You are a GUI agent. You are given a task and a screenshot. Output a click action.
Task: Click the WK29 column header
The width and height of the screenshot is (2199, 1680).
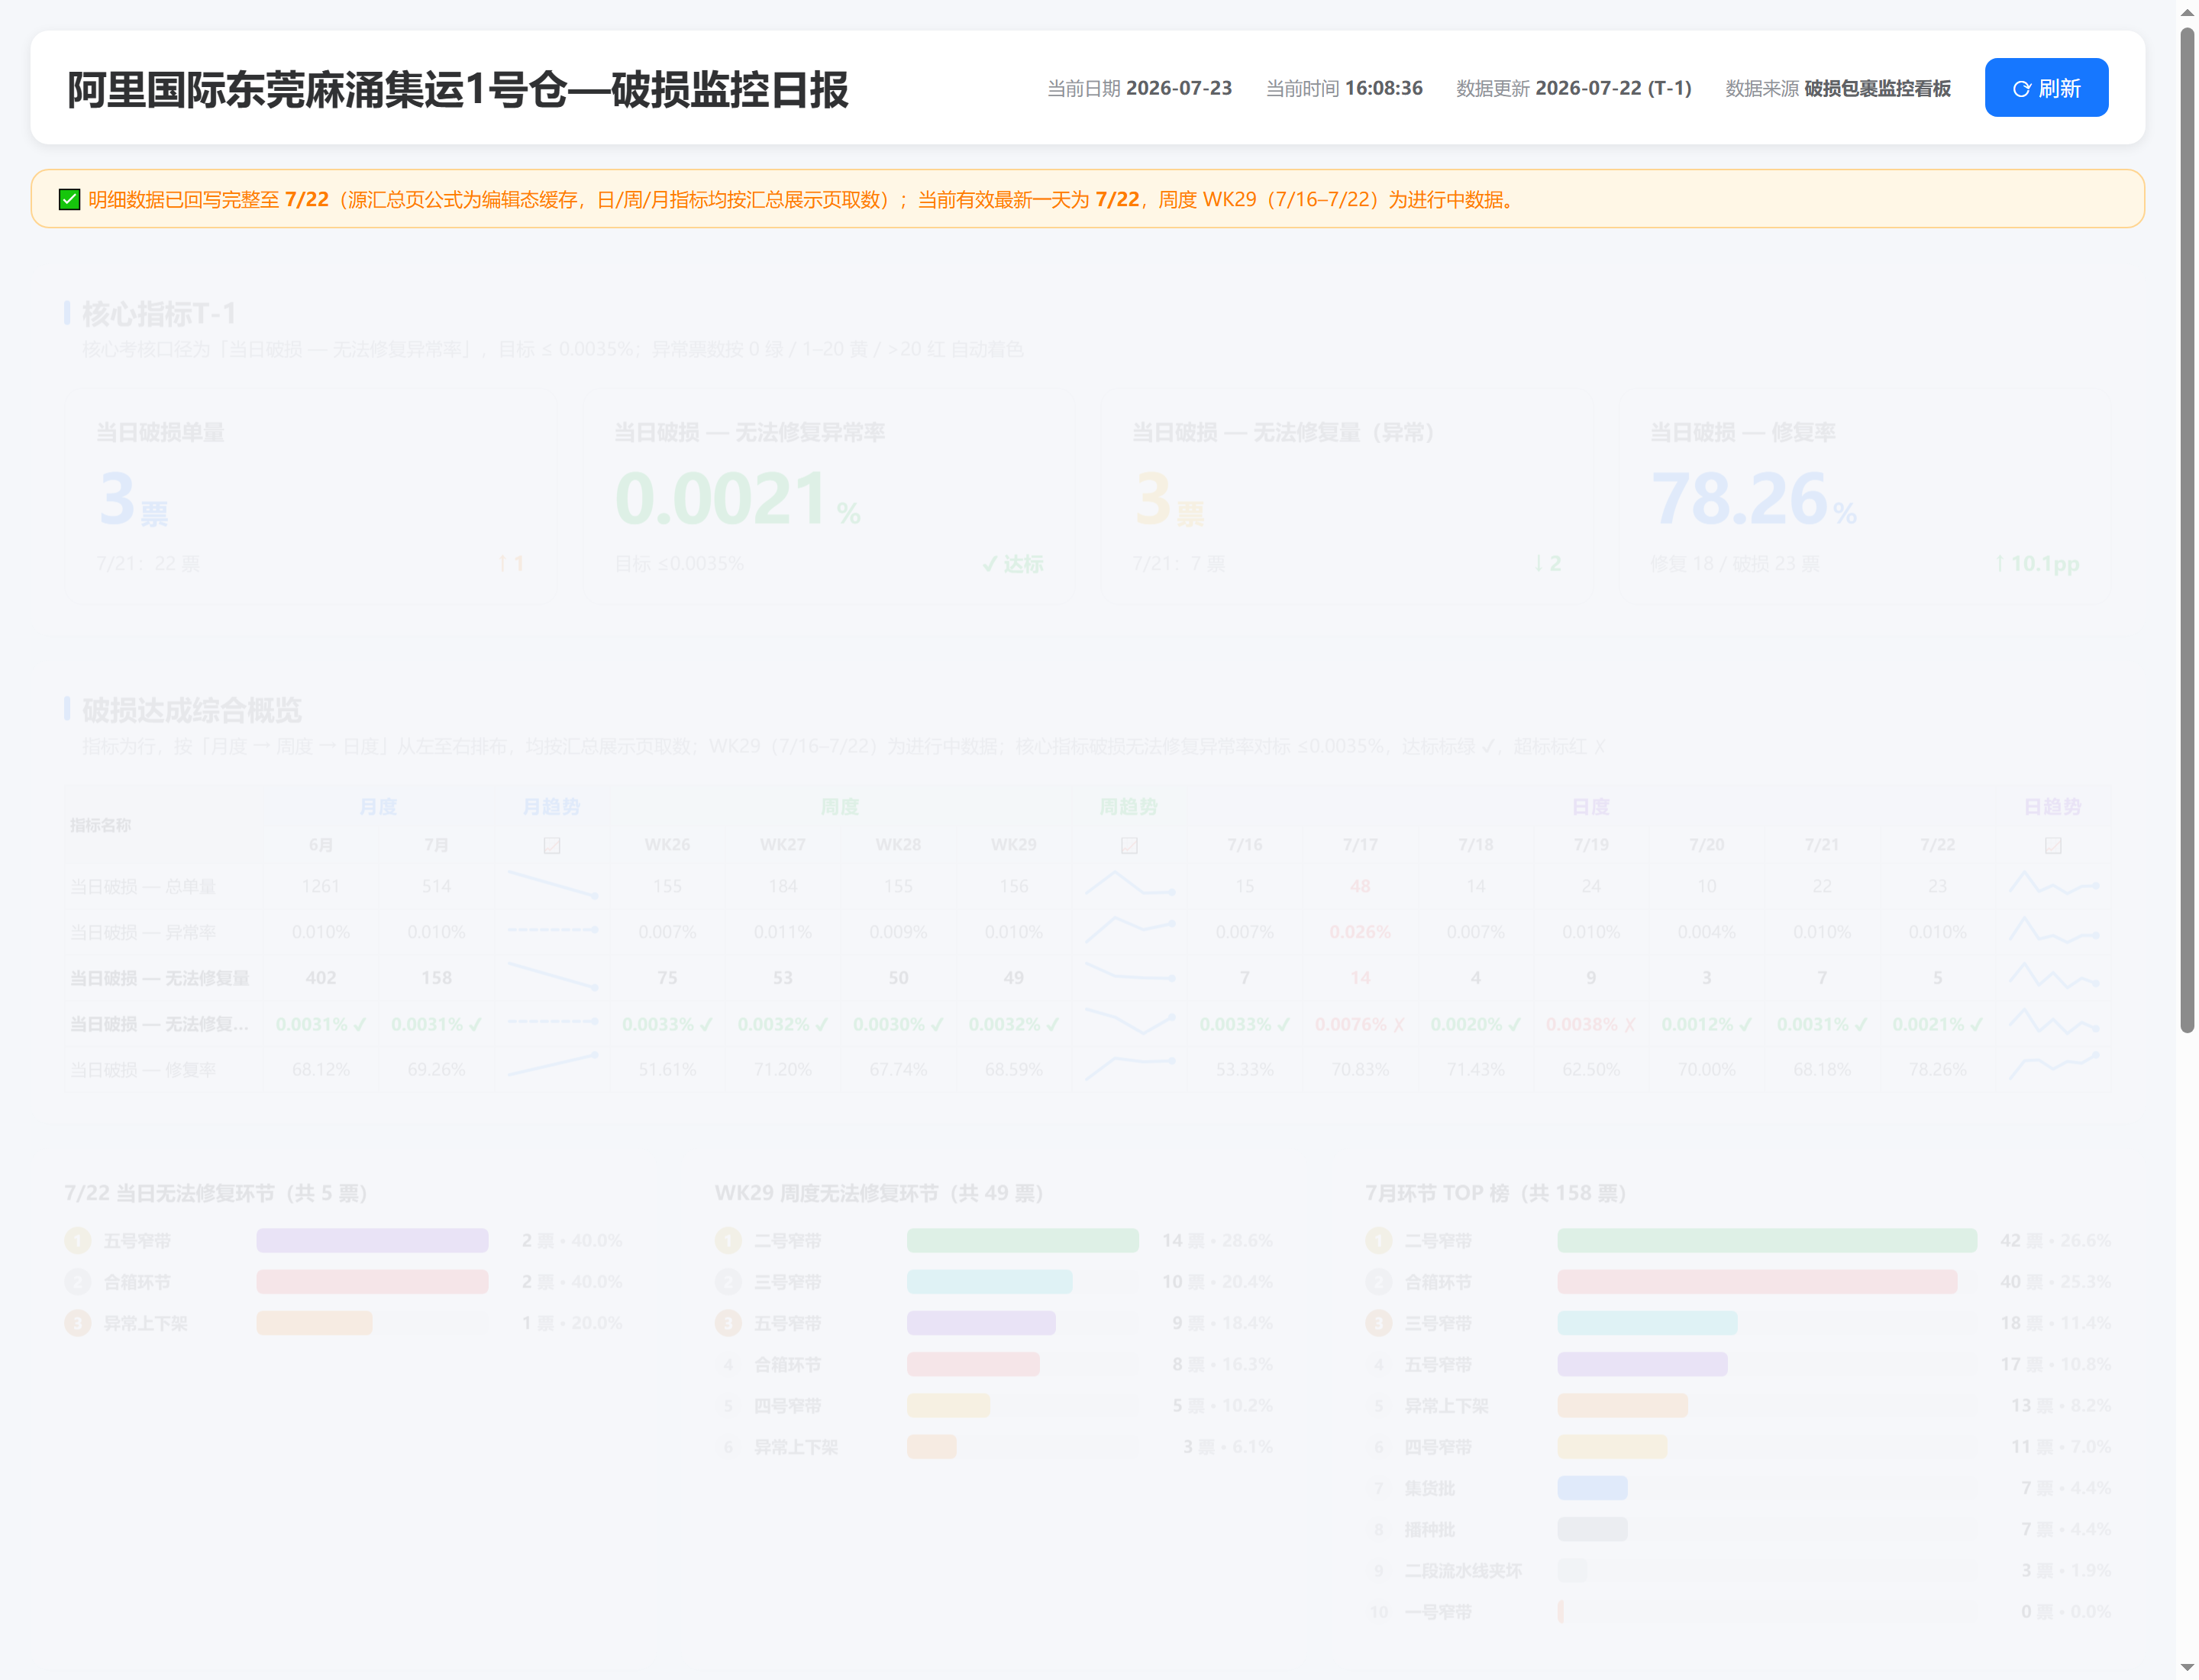click(1013, 845)
